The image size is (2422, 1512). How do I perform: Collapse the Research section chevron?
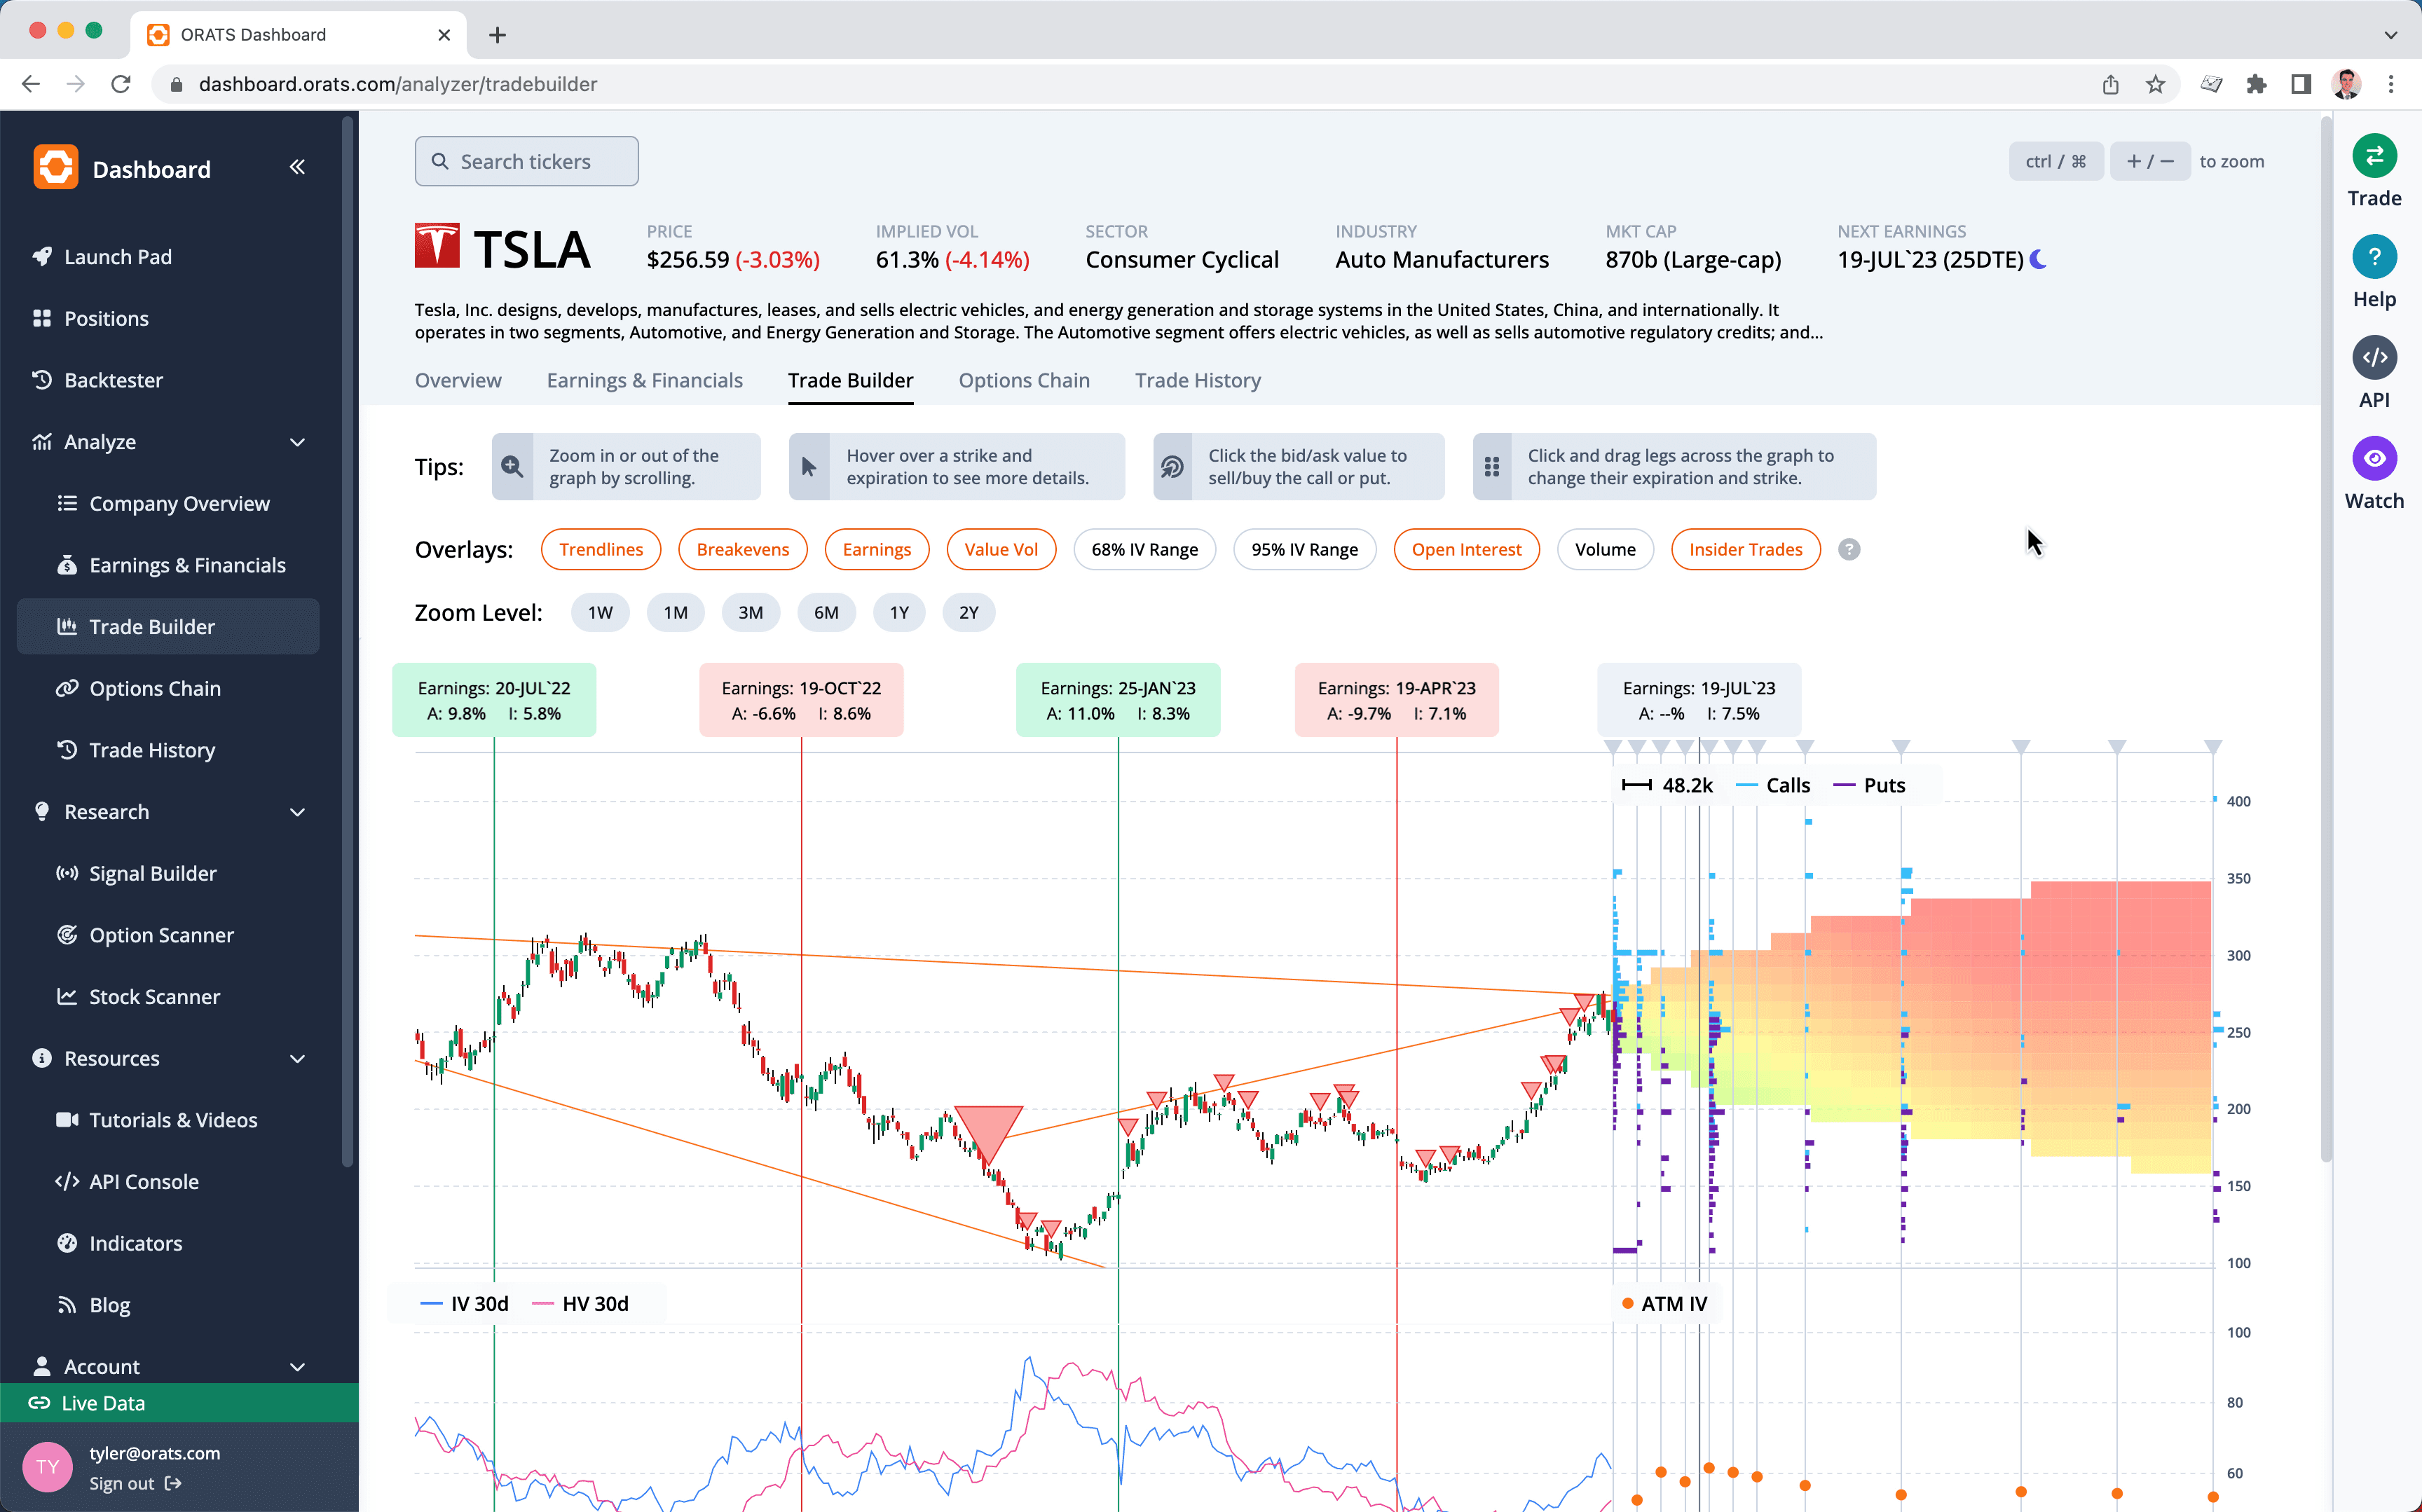click(297, 812)
